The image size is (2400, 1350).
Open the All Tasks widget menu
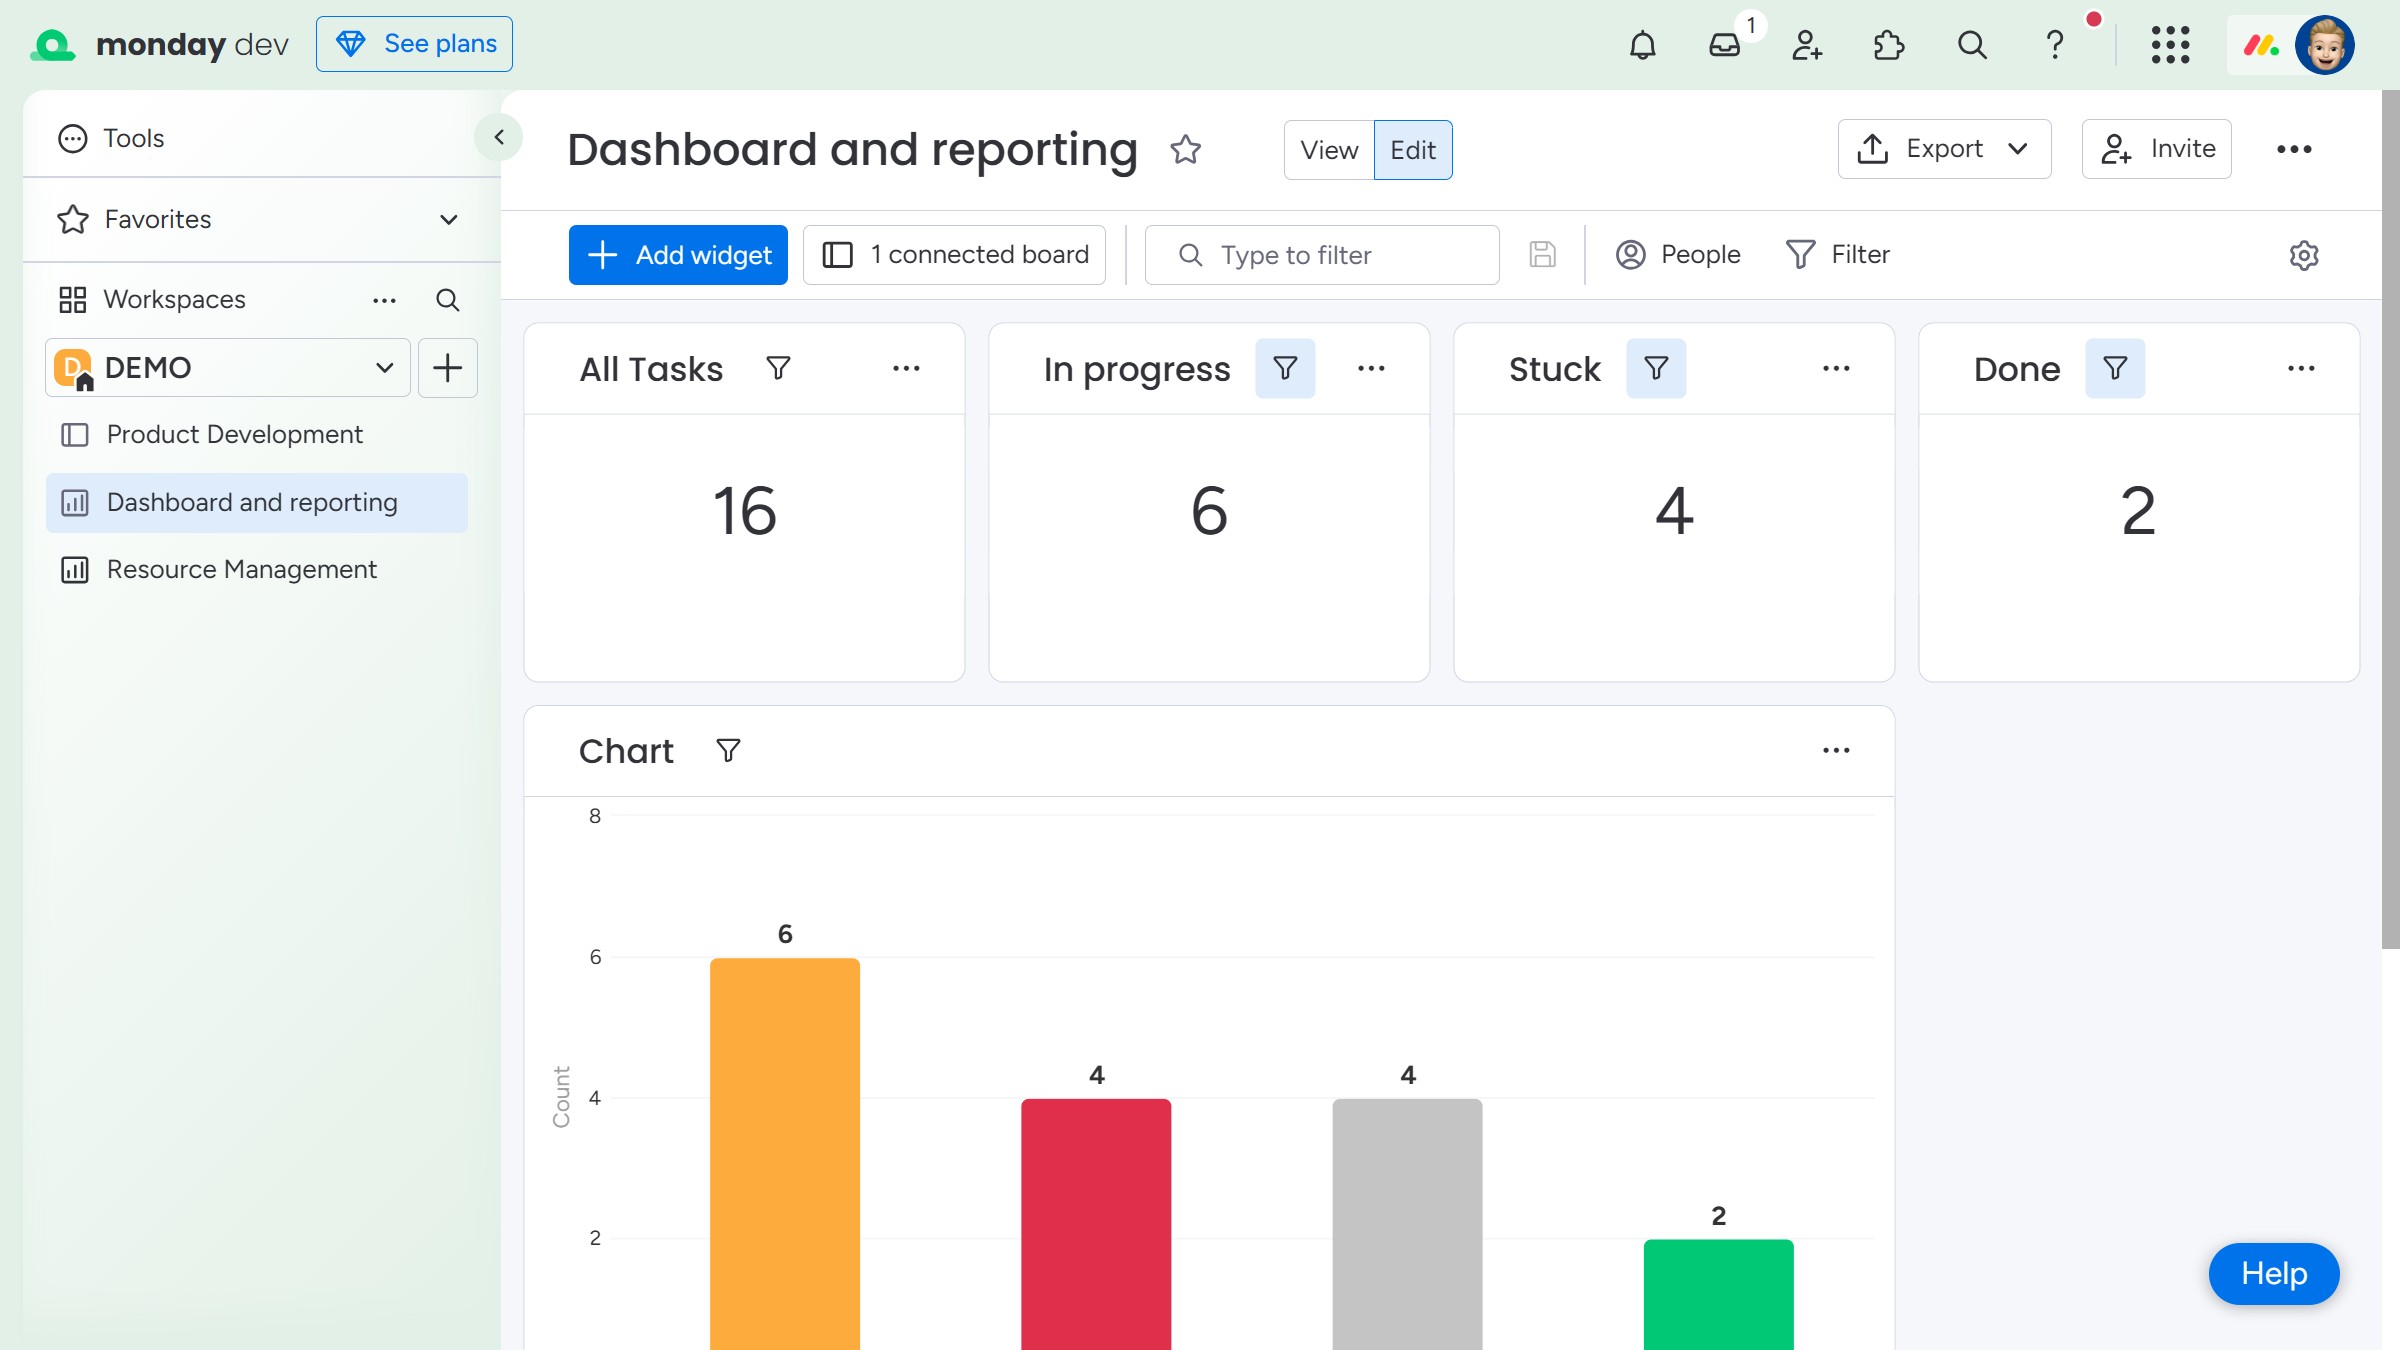[x=906, y=369]
